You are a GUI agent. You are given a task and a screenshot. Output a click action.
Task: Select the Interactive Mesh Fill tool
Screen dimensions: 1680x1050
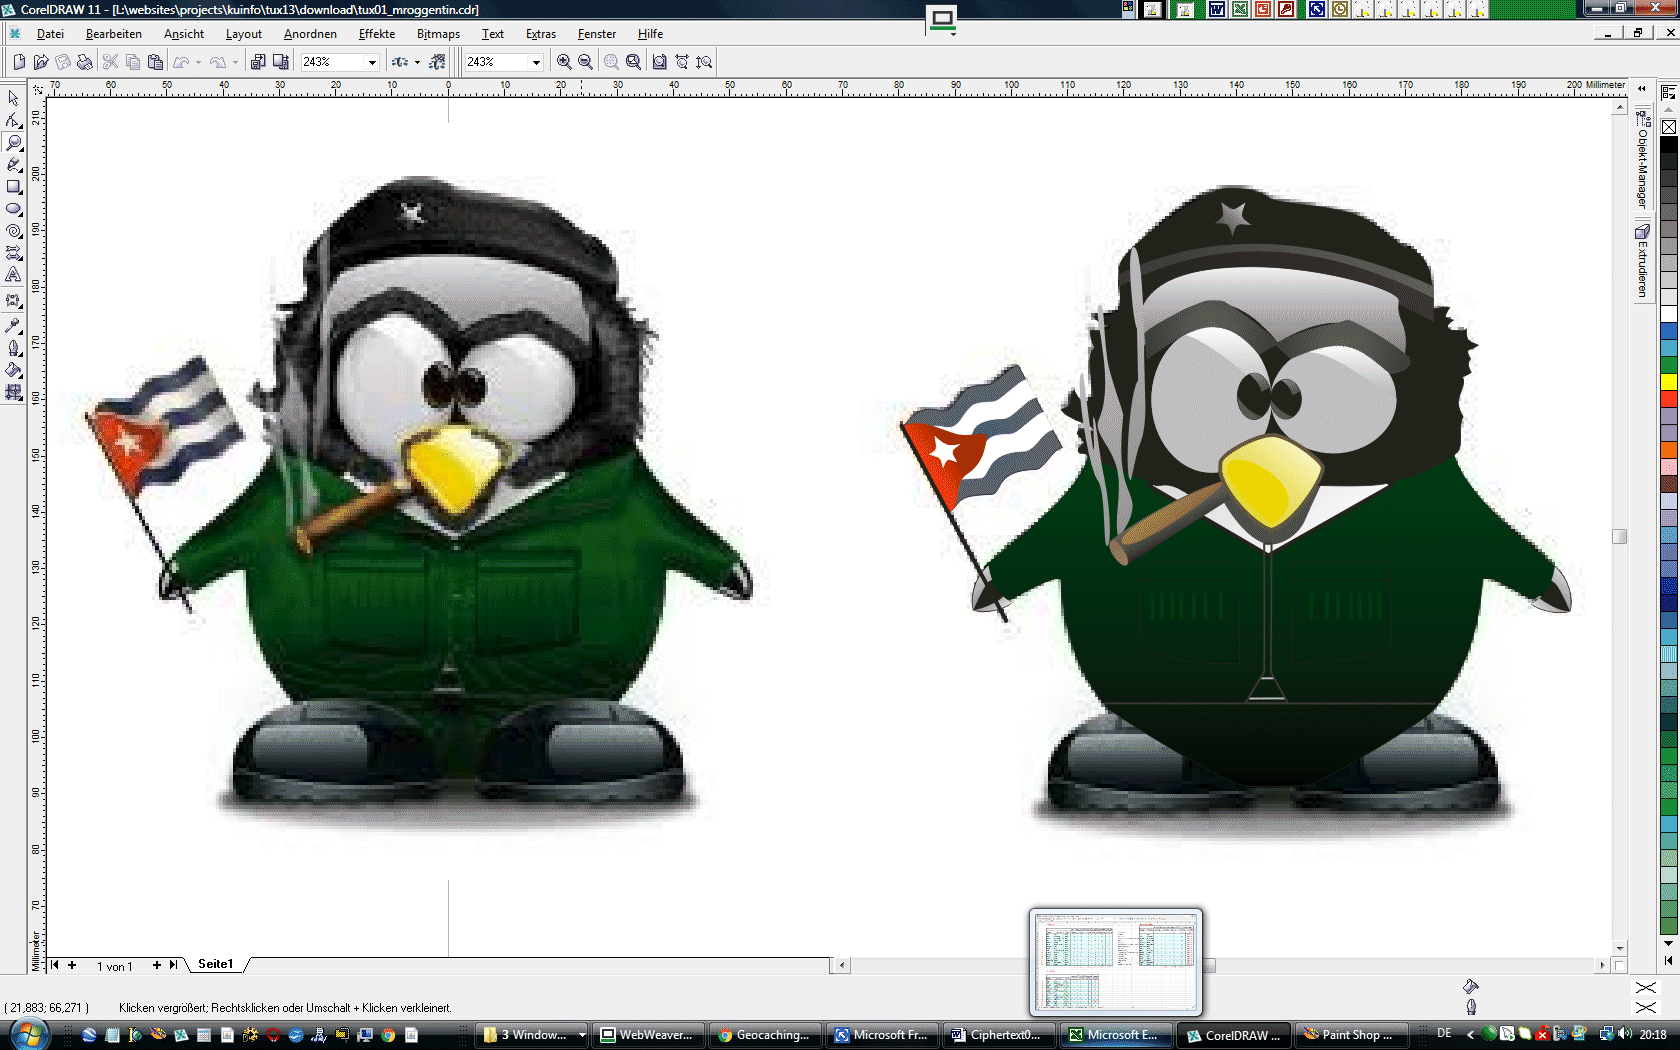click(13, 392)
